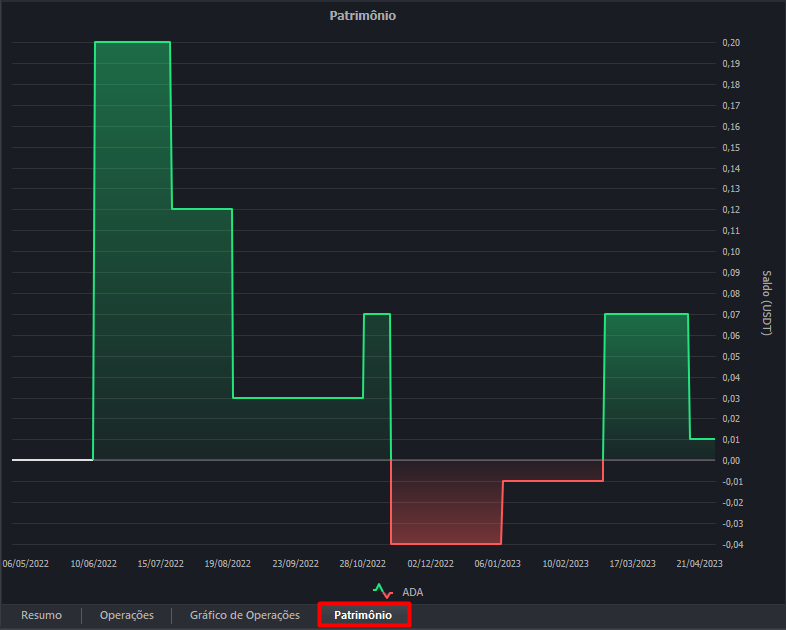Click the 15/07/2022 date axis label
This screenshot has height=630, width=786.
click(161, 564)
